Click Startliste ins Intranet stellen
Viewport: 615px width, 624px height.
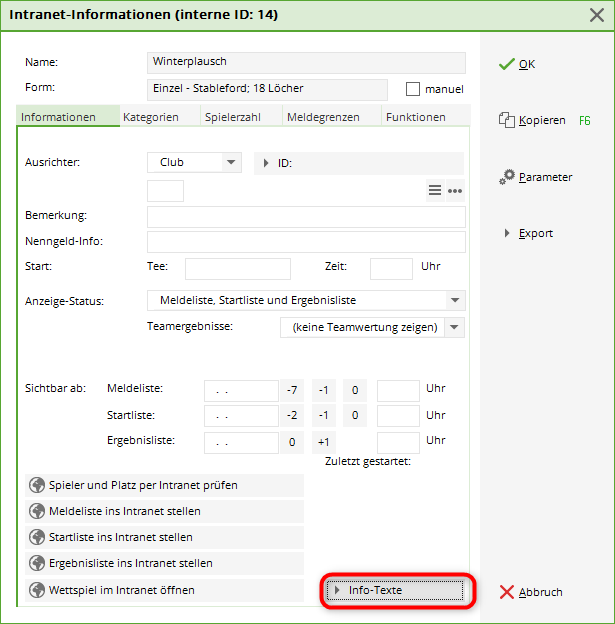click(121, 537)
